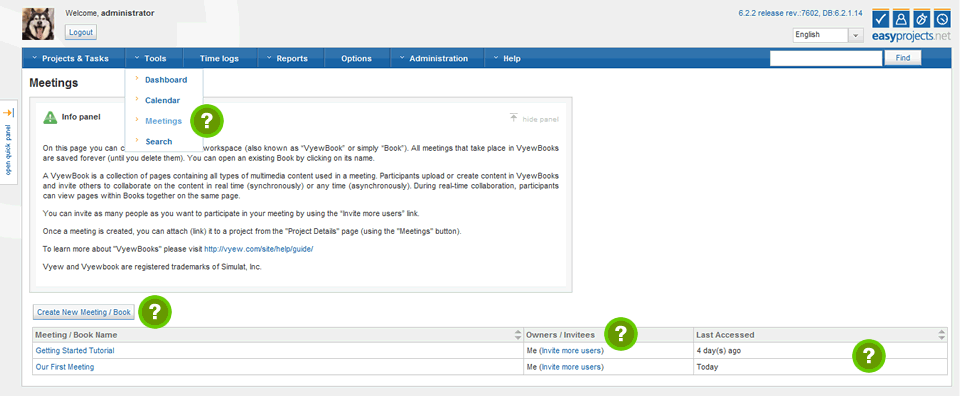Image resolution: width=960 pixels, height=396 pixels.
Task: Click the "Info panel" title text
Action: click(81, 116)
